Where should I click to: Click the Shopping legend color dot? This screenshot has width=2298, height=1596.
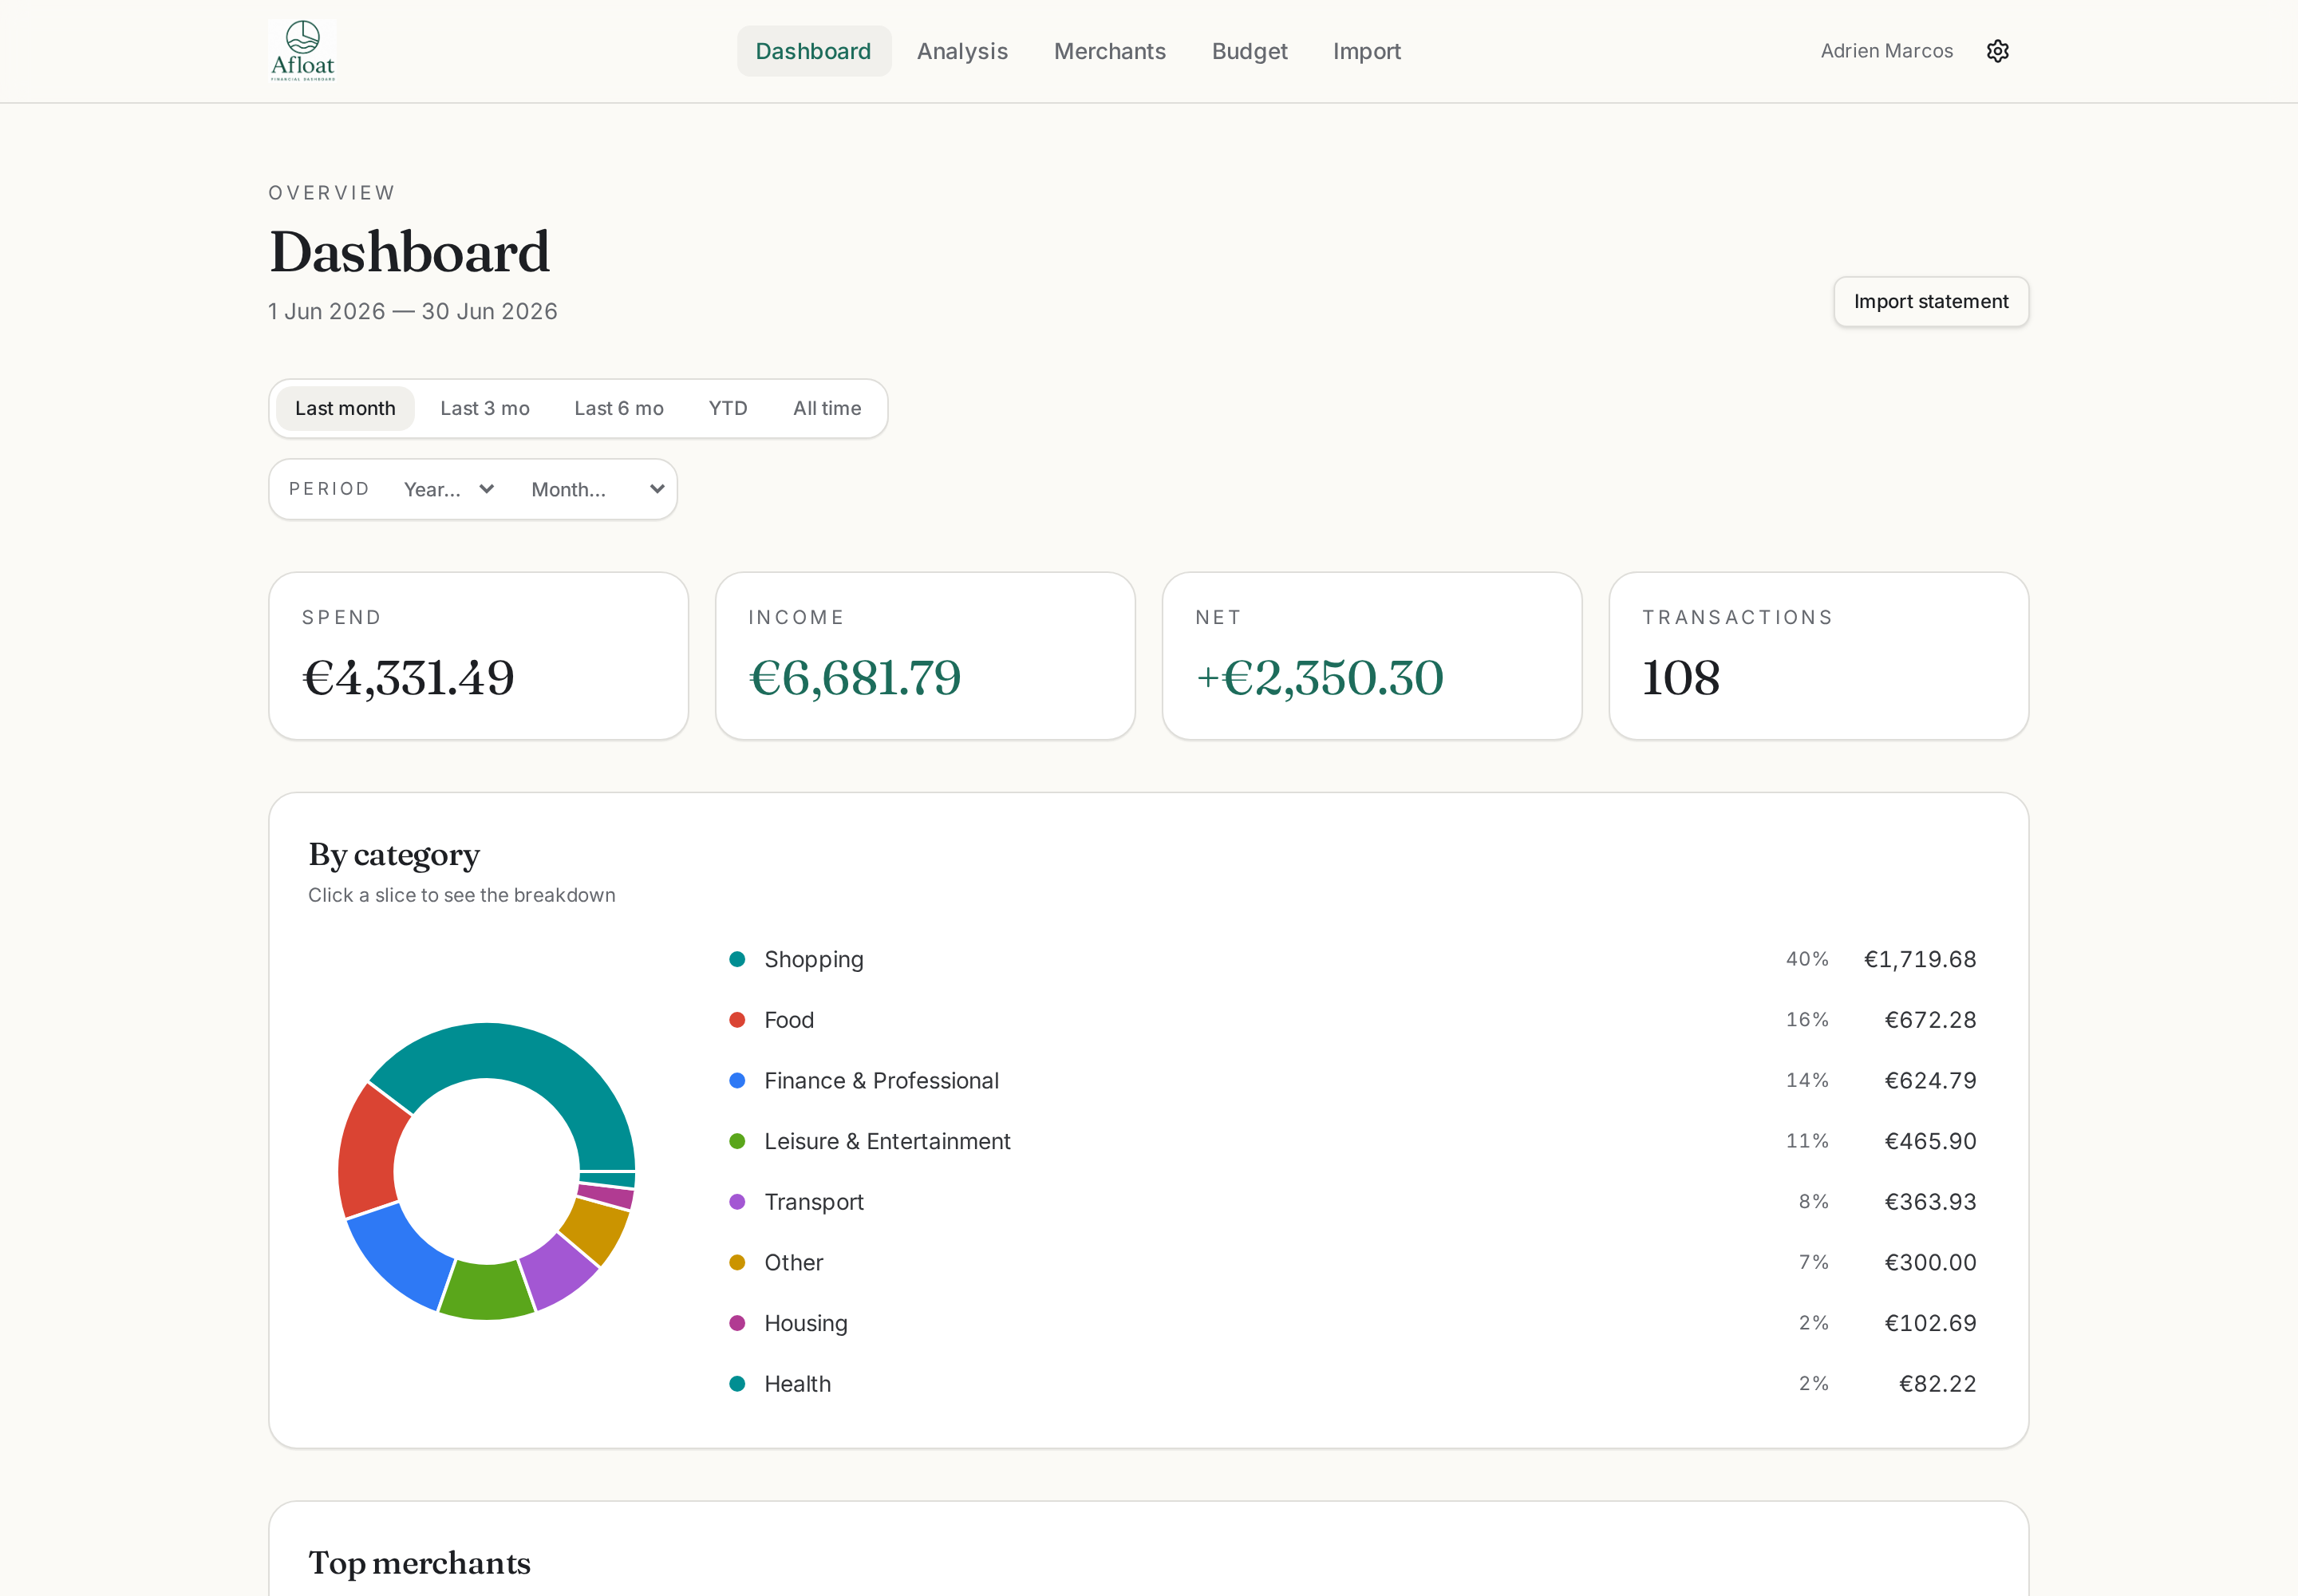tap(737, 959)
